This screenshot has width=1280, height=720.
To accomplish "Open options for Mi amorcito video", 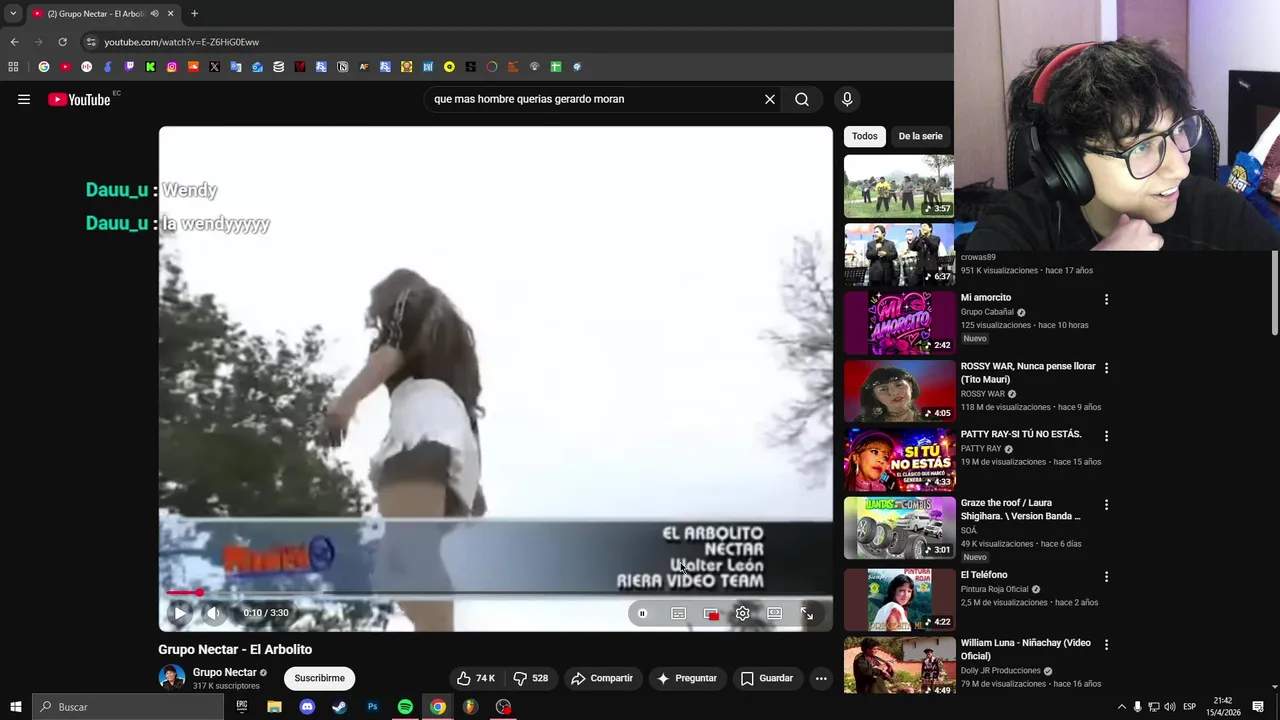I will click(x=1106, y=299).
